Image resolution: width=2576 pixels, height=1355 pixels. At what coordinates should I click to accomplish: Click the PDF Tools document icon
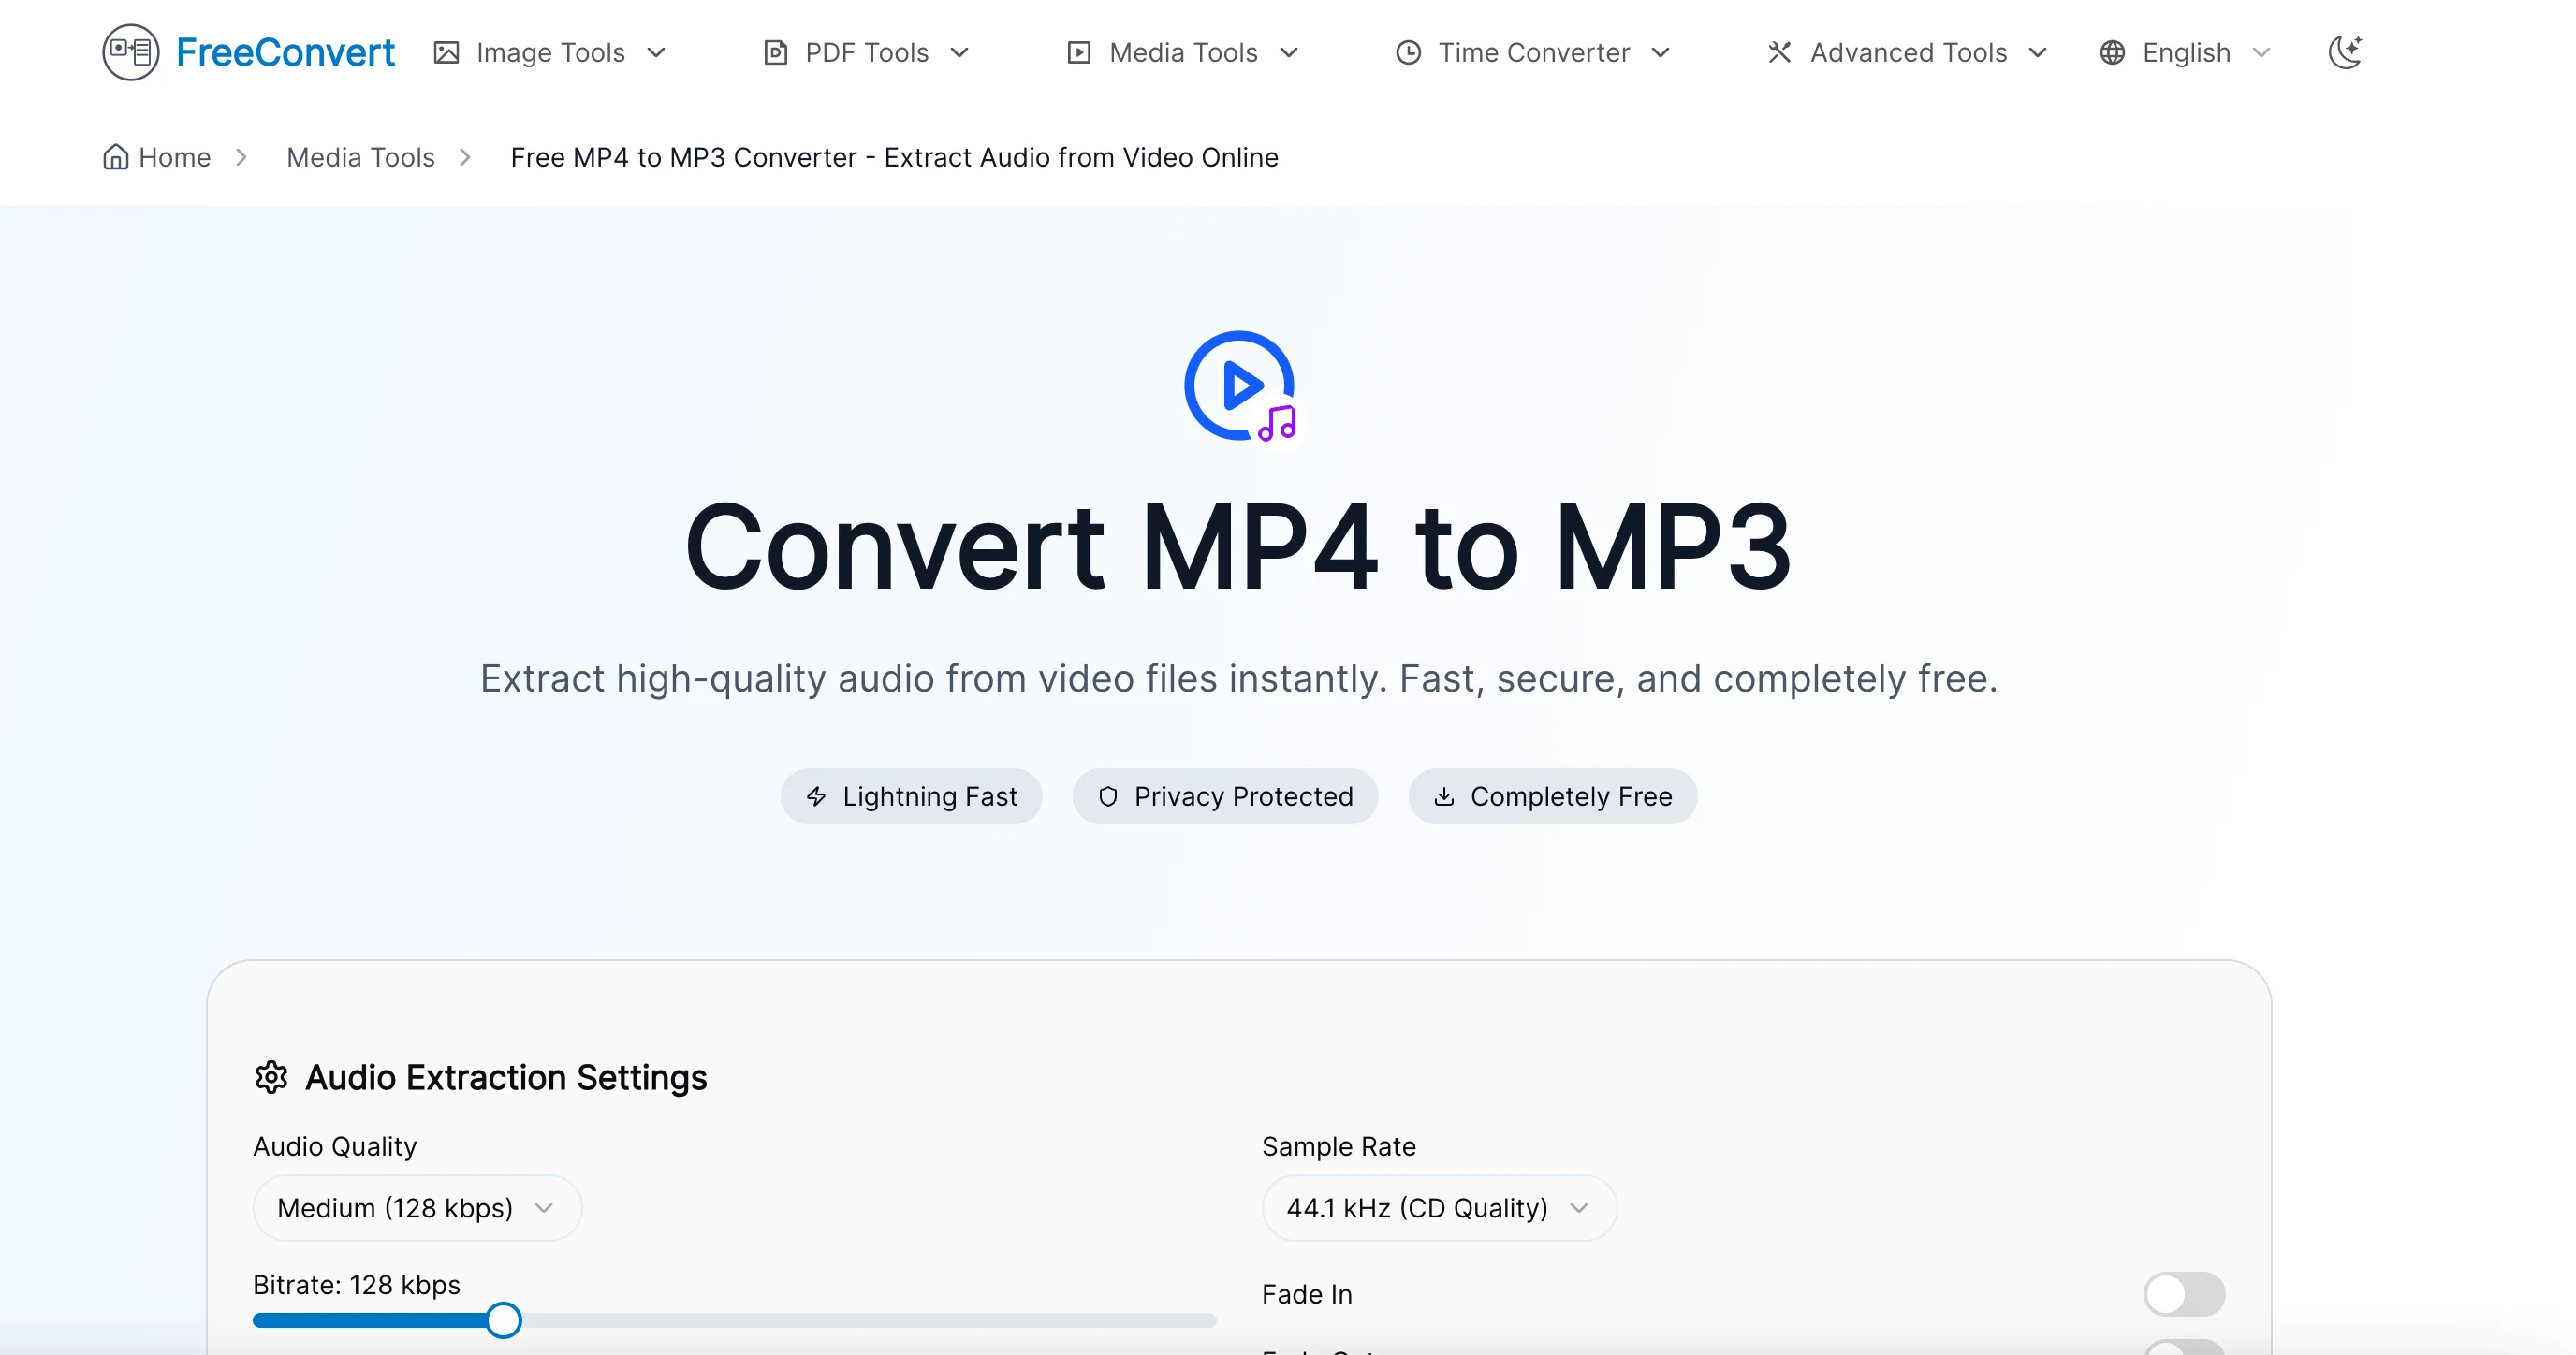point(776,52)
